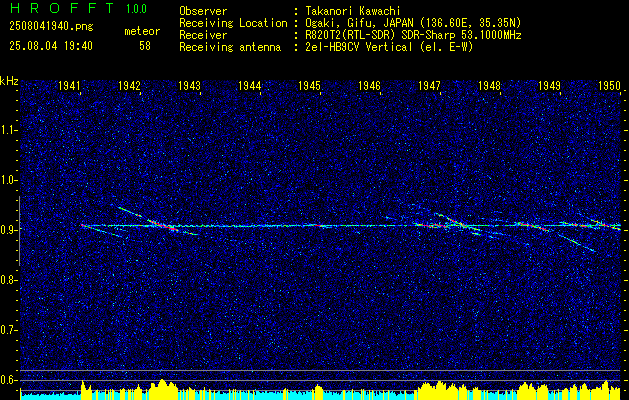Click the 1941 time marker

point(70,85)
